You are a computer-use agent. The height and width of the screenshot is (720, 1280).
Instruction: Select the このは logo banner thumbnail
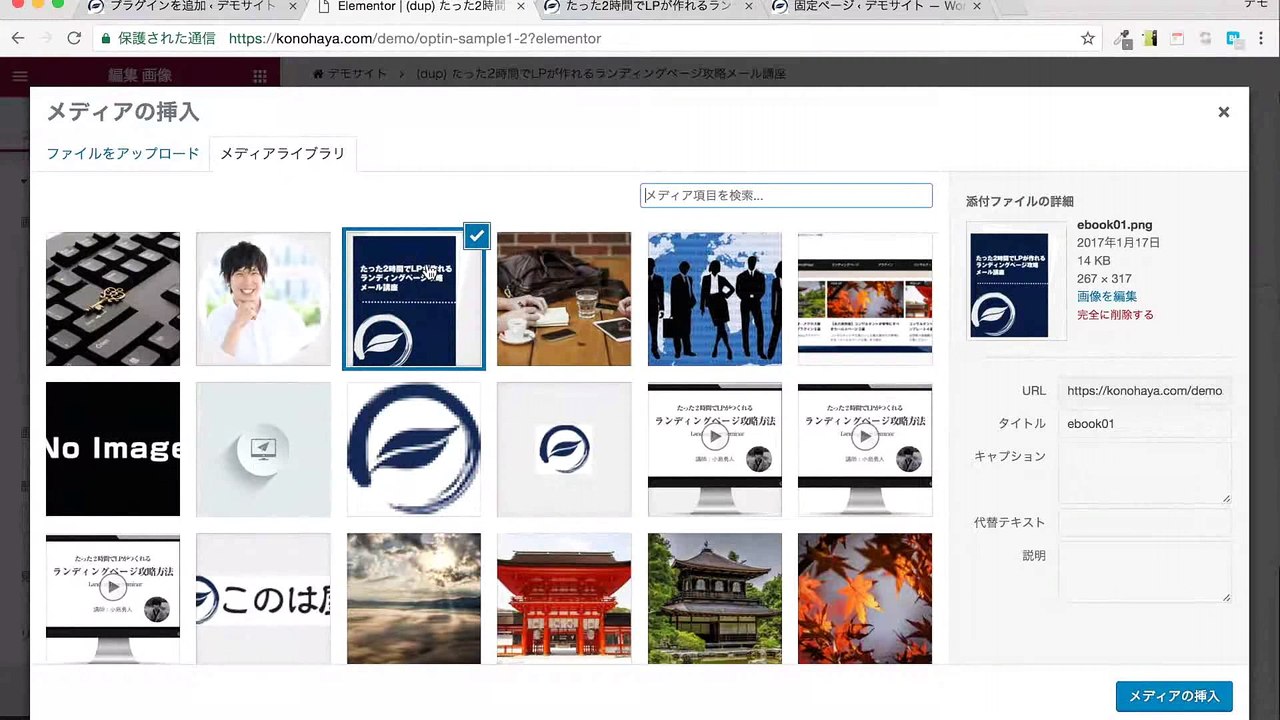(263, 598)
